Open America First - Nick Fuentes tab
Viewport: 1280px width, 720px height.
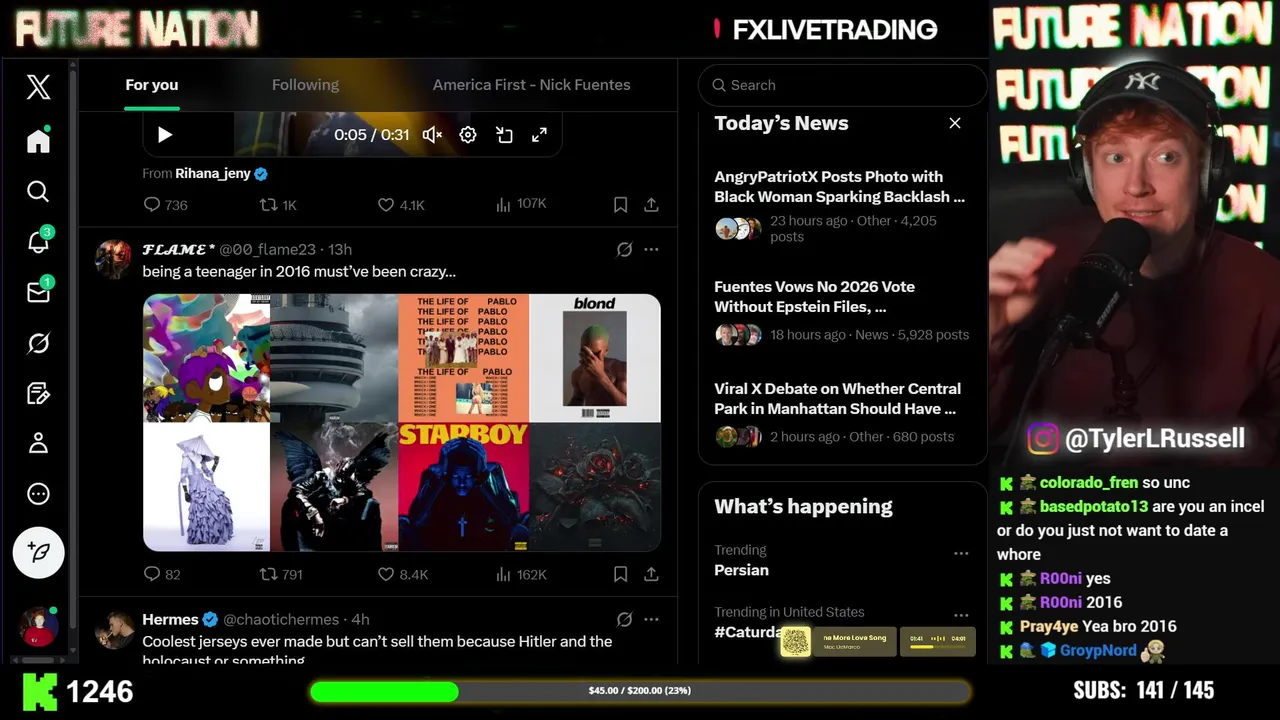pos(531,85)
